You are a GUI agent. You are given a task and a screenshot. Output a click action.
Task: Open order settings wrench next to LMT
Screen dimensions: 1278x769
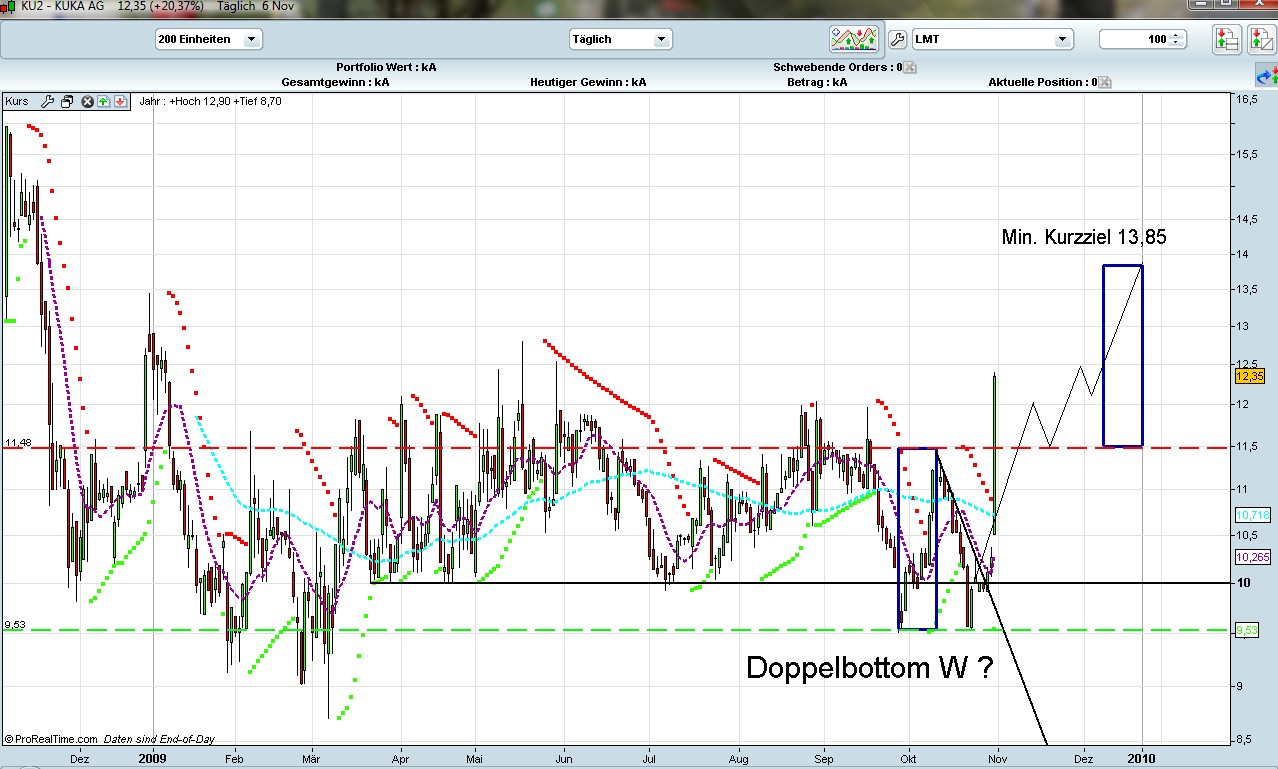(896, 40)
